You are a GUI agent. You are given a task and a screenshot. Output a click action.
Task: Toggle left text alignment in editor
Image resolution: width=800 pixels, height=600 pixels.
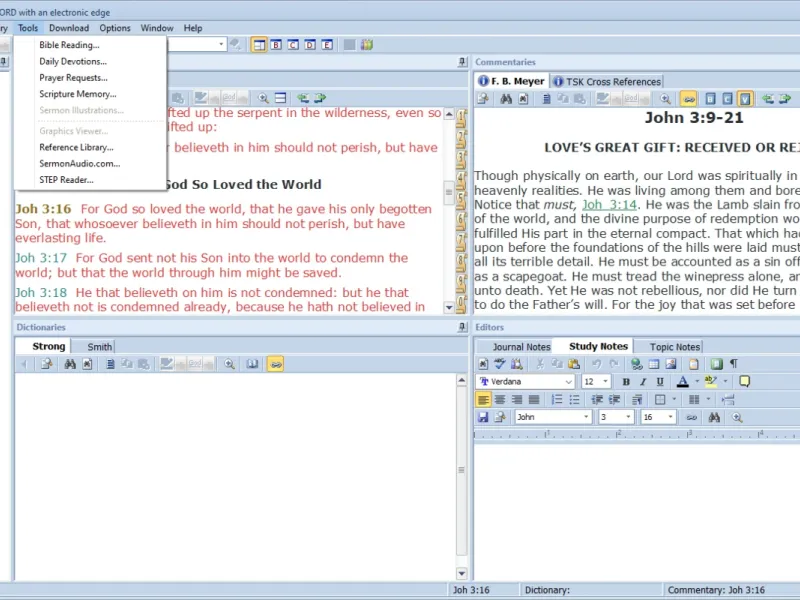483,399
